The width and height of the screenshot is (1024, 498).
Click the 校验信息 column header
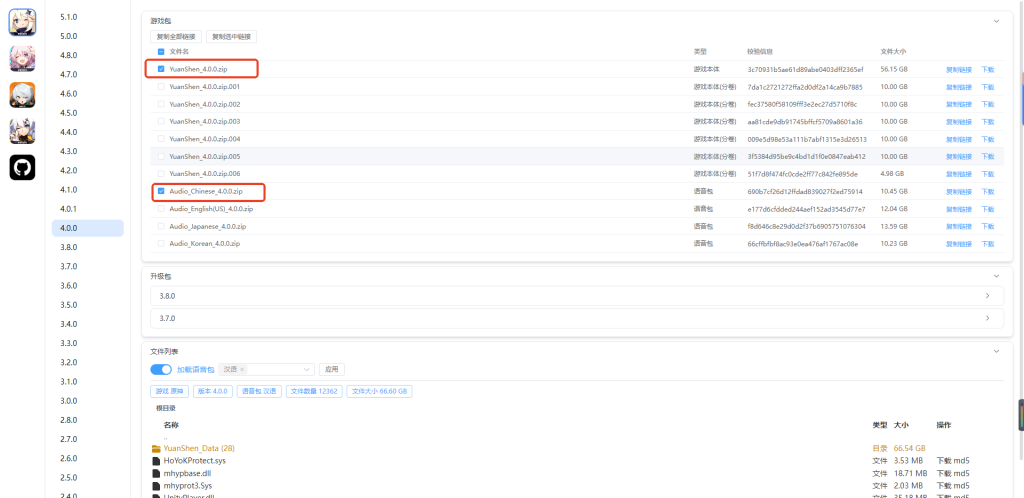click(x=760, y=52)
